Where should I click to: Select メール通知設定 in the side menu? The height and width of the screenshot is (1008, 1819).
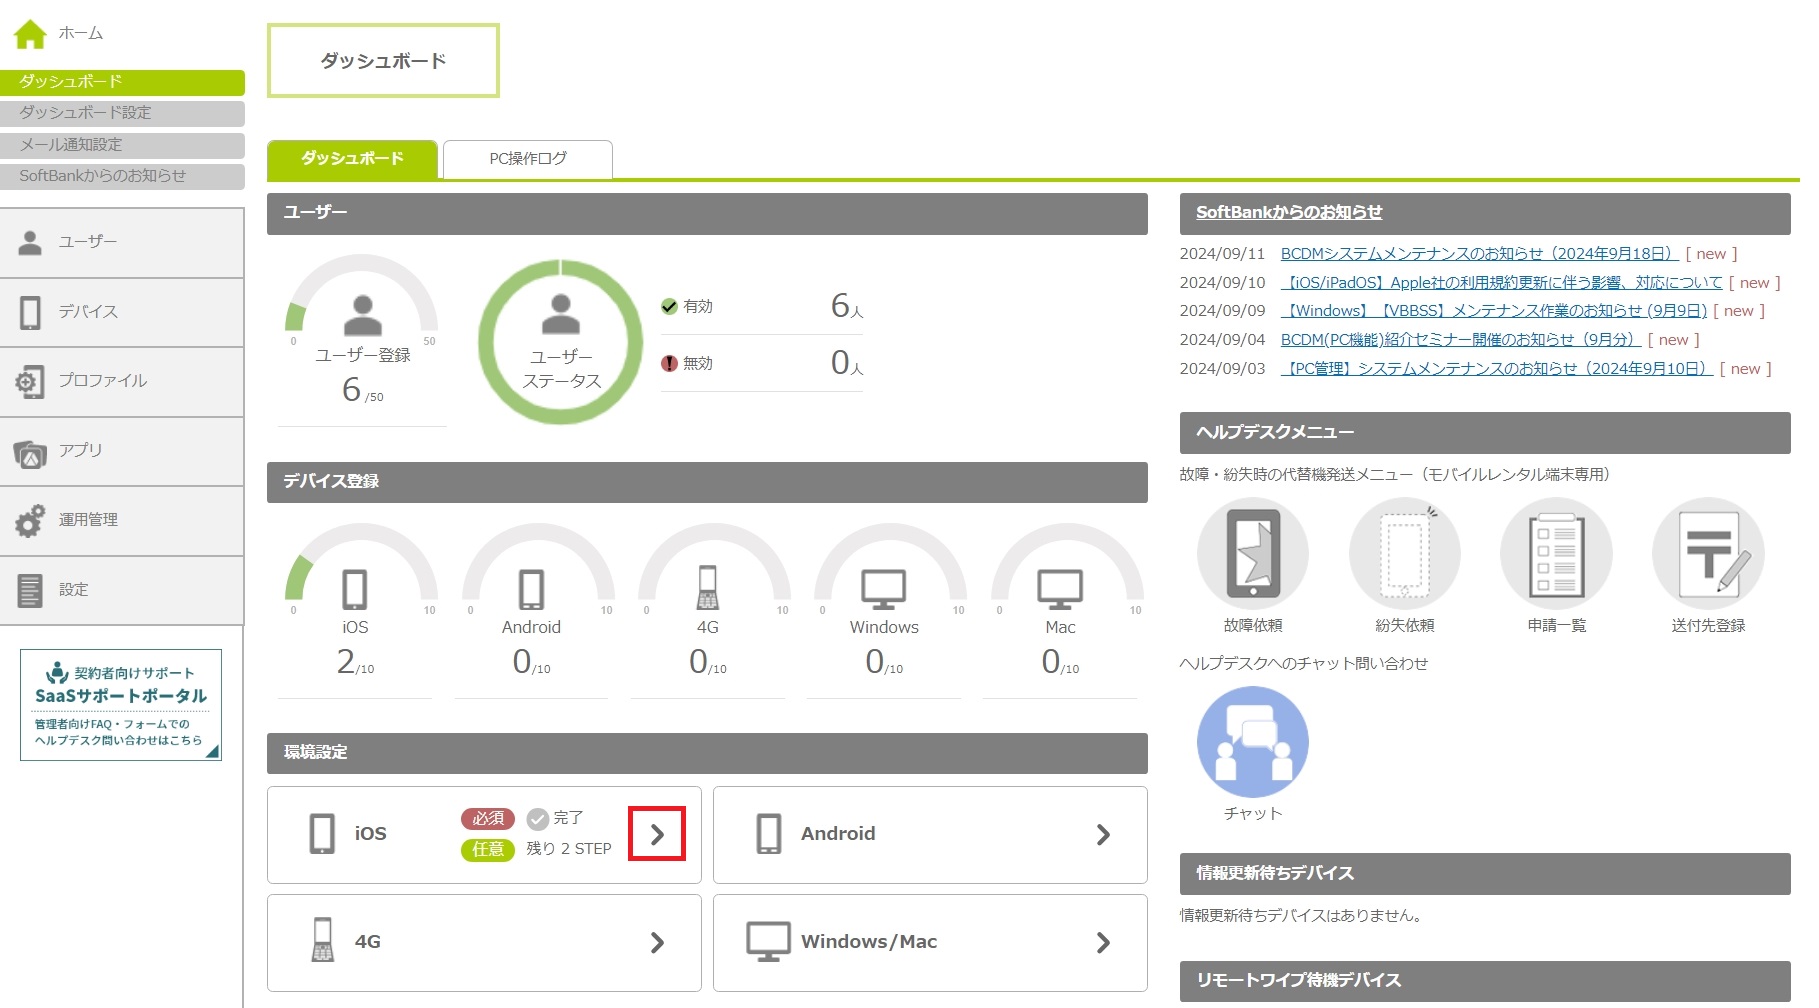point(122,145)
